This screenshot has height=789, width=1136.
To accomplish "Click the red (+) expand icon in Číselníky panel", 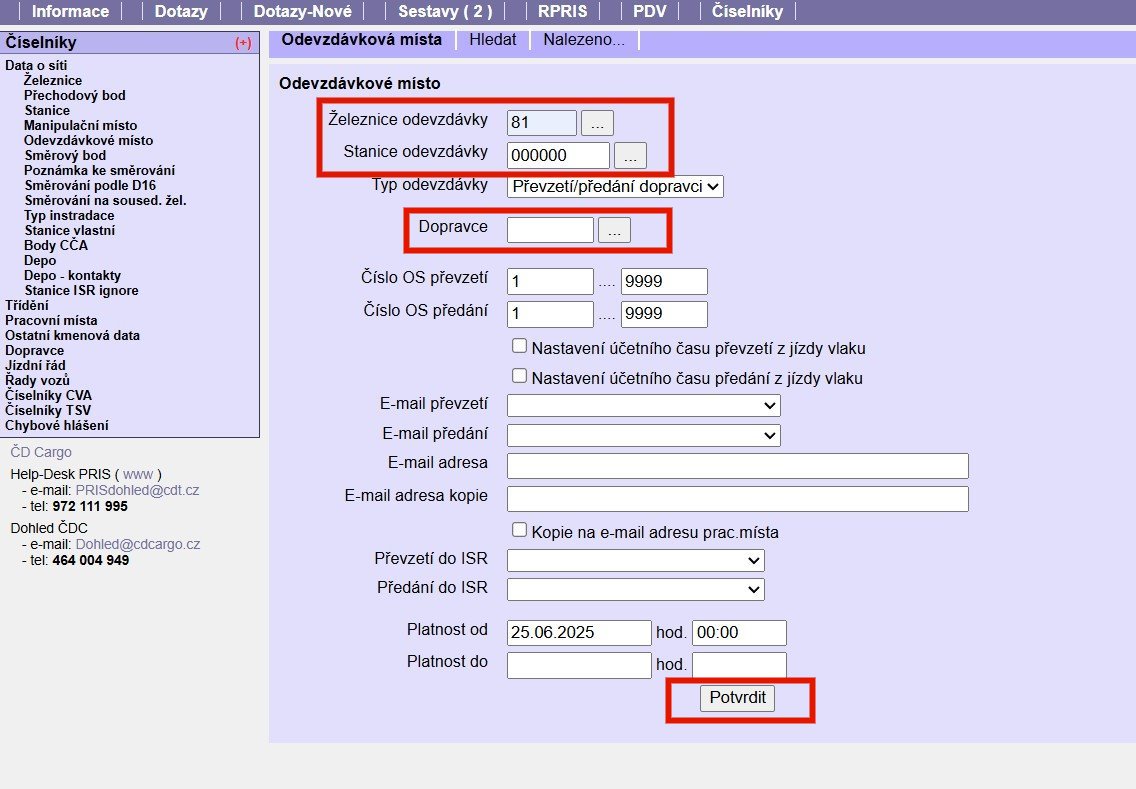I will (243, 43).
